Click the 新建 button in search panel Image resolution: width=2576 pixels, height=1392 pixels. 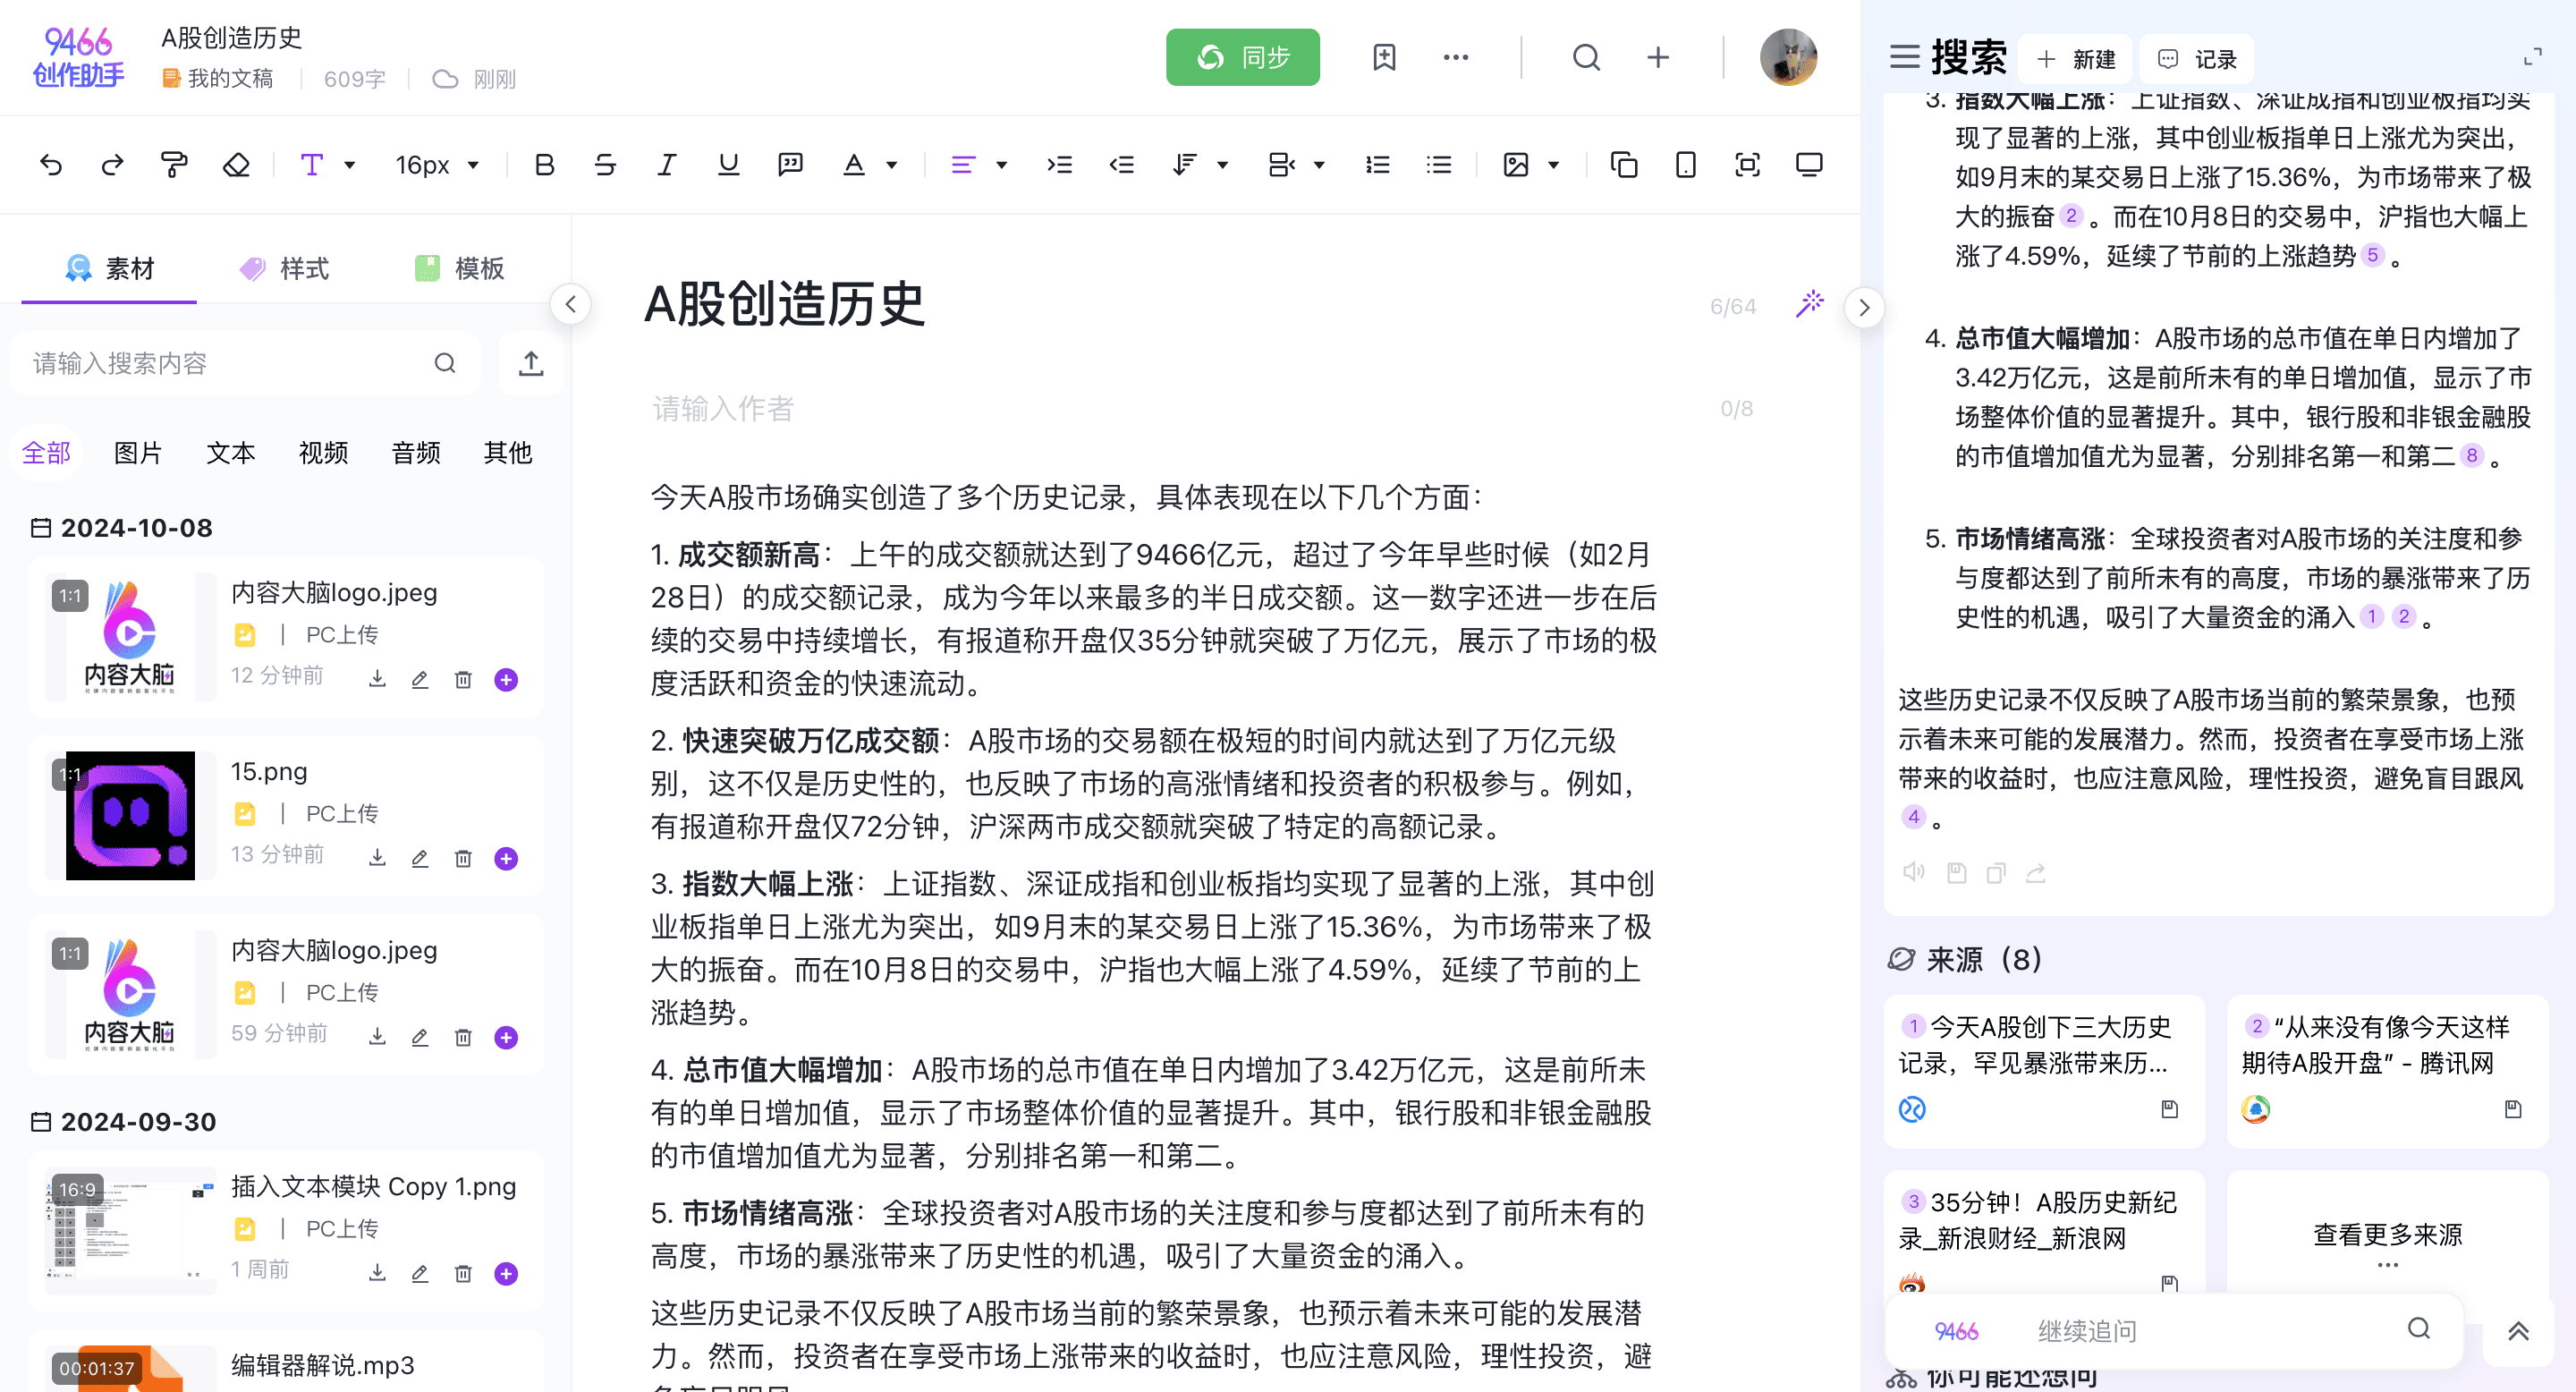tap(2077, 59)
